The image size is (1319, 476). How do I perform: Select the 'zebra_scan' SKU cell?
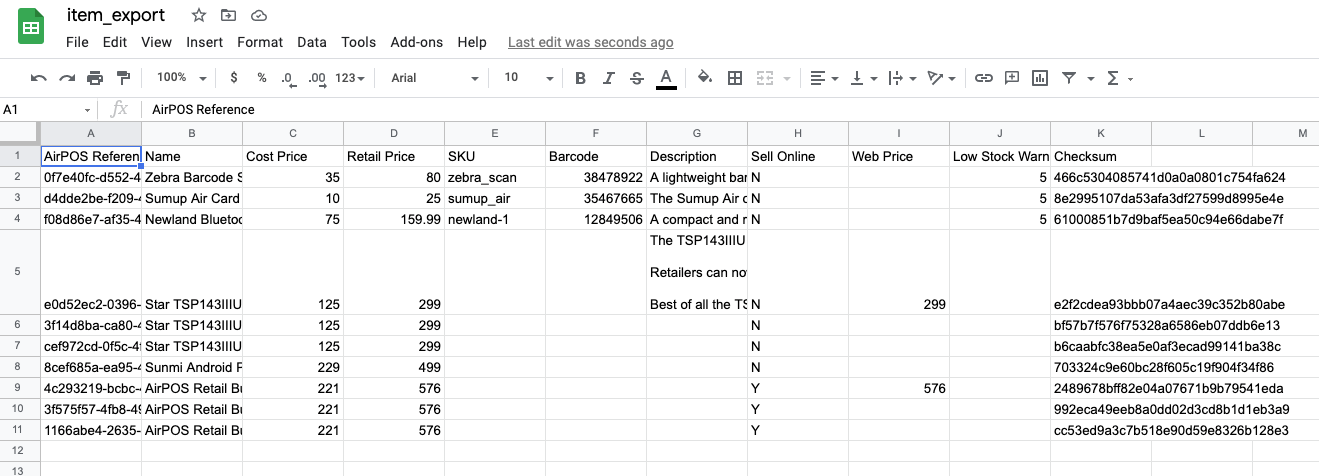coord(495,177)
